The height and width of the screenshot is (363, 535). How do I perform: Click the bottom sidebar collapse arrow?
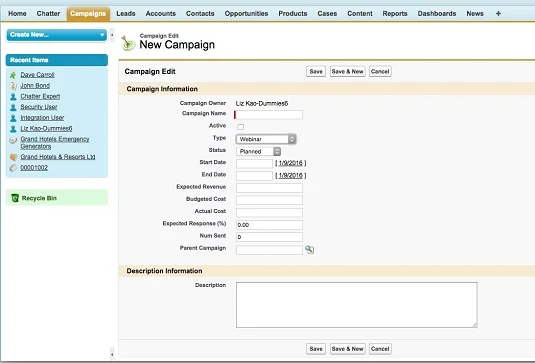[112, 354]
